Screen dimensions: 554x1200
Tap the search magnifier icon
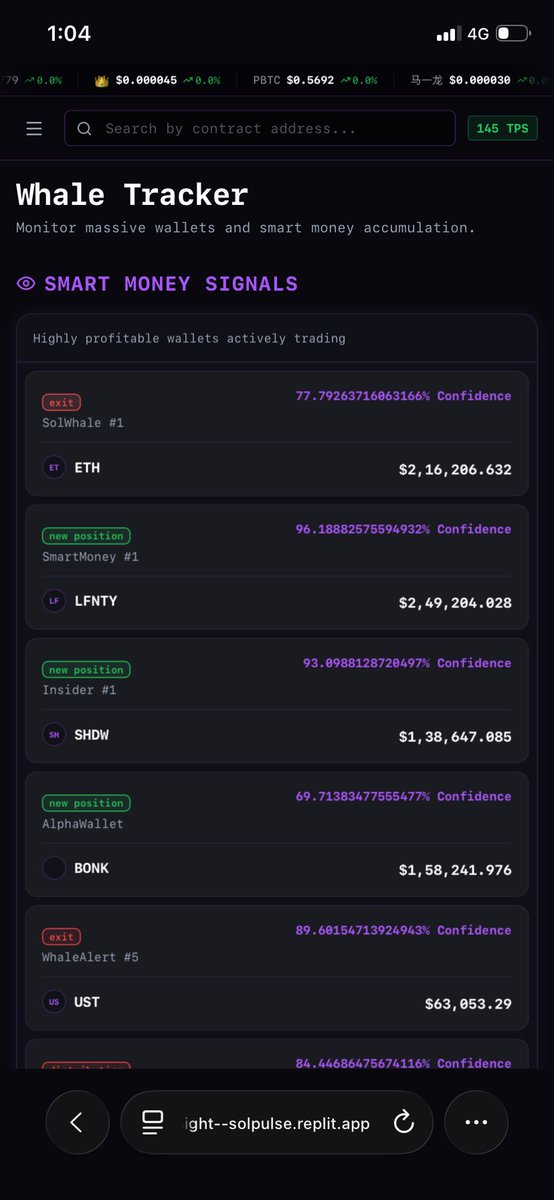tap(84, 129)
